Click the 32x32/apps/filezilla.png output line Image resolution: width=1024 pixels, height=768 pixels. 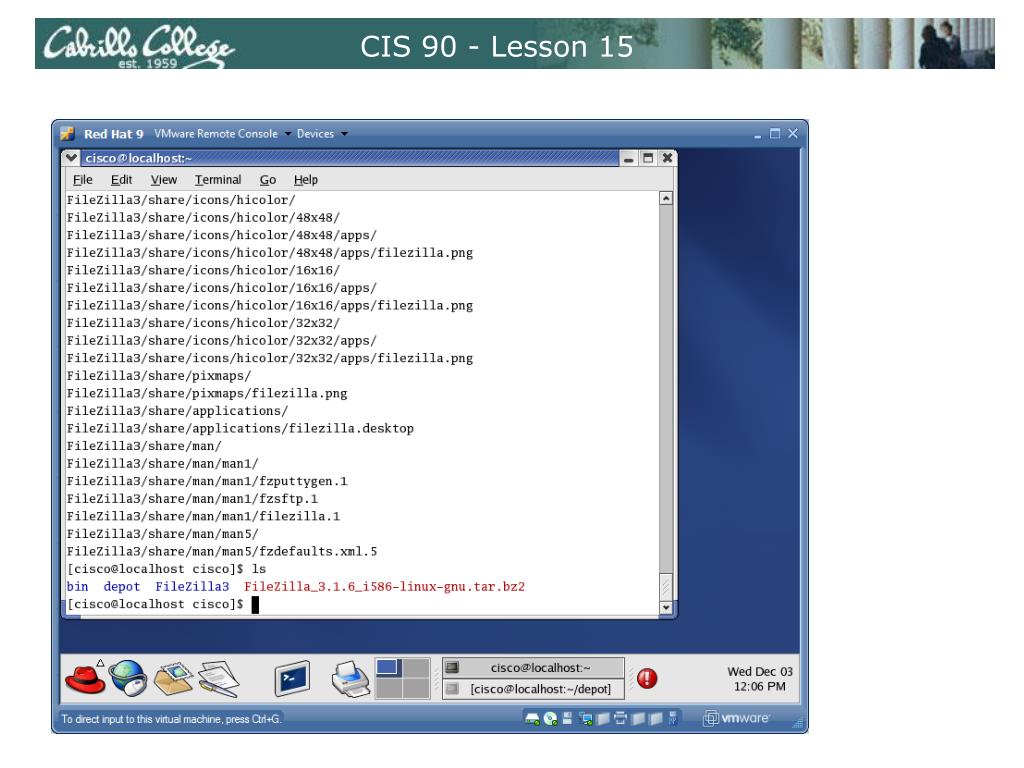(x=270, y=358)
